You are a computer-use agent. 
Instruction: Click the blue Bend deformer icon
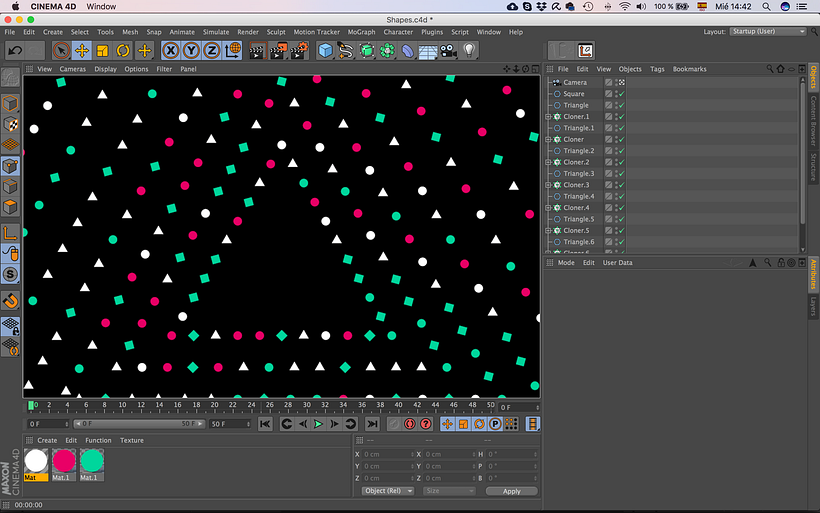pos(407,51)
